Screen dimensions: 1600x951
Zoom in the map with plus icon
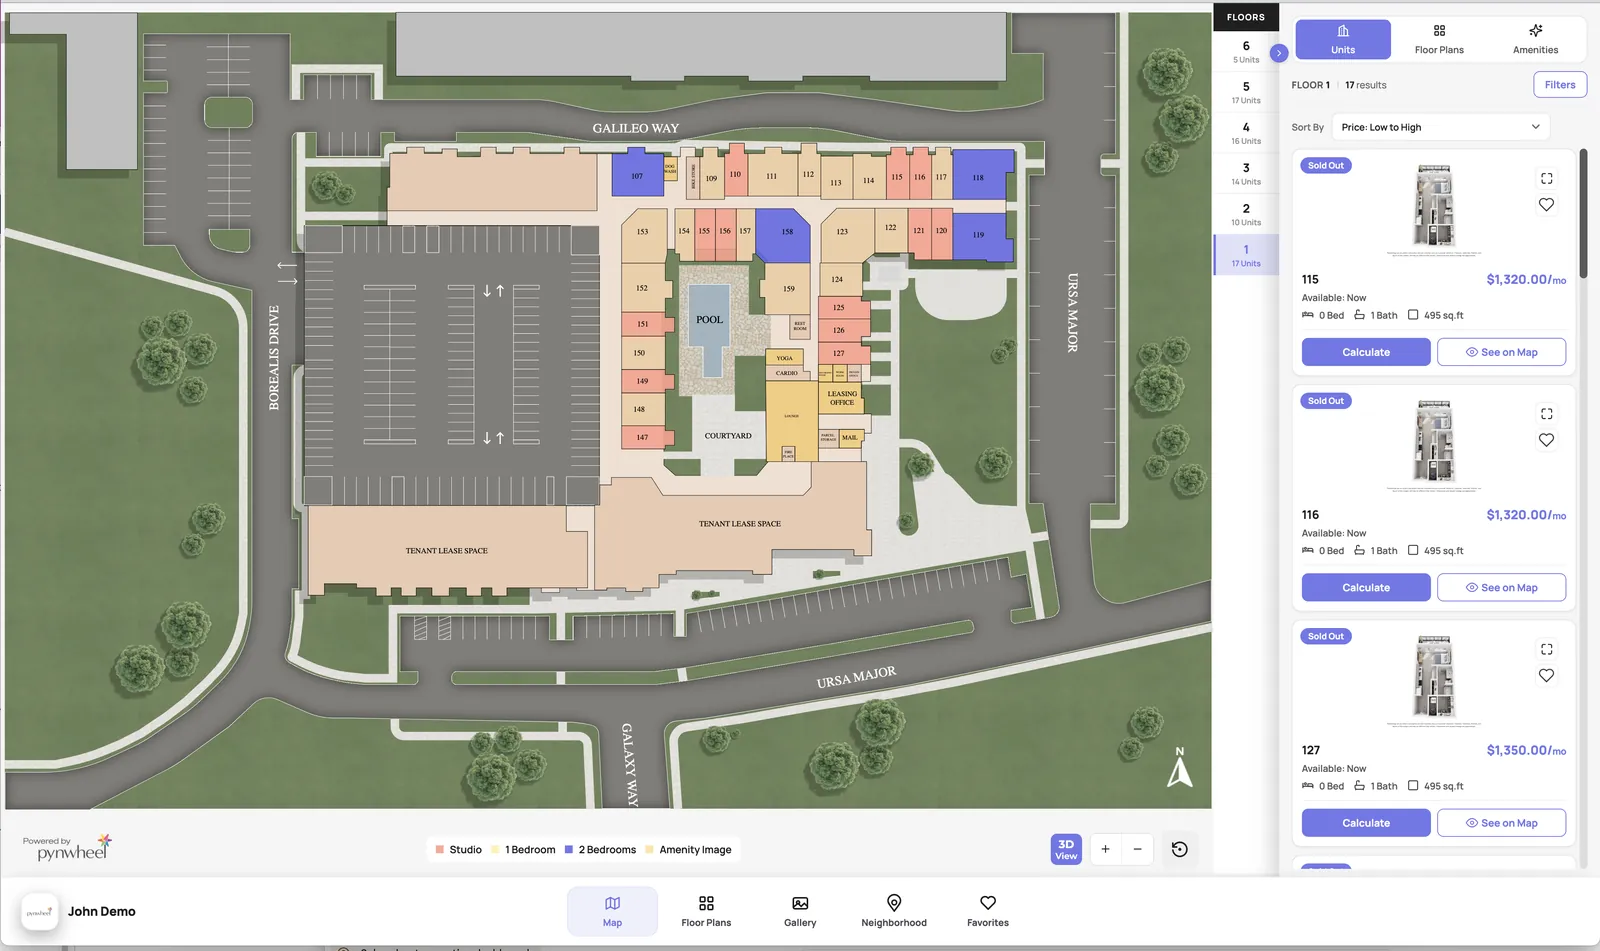click(x=1105, y=849)
